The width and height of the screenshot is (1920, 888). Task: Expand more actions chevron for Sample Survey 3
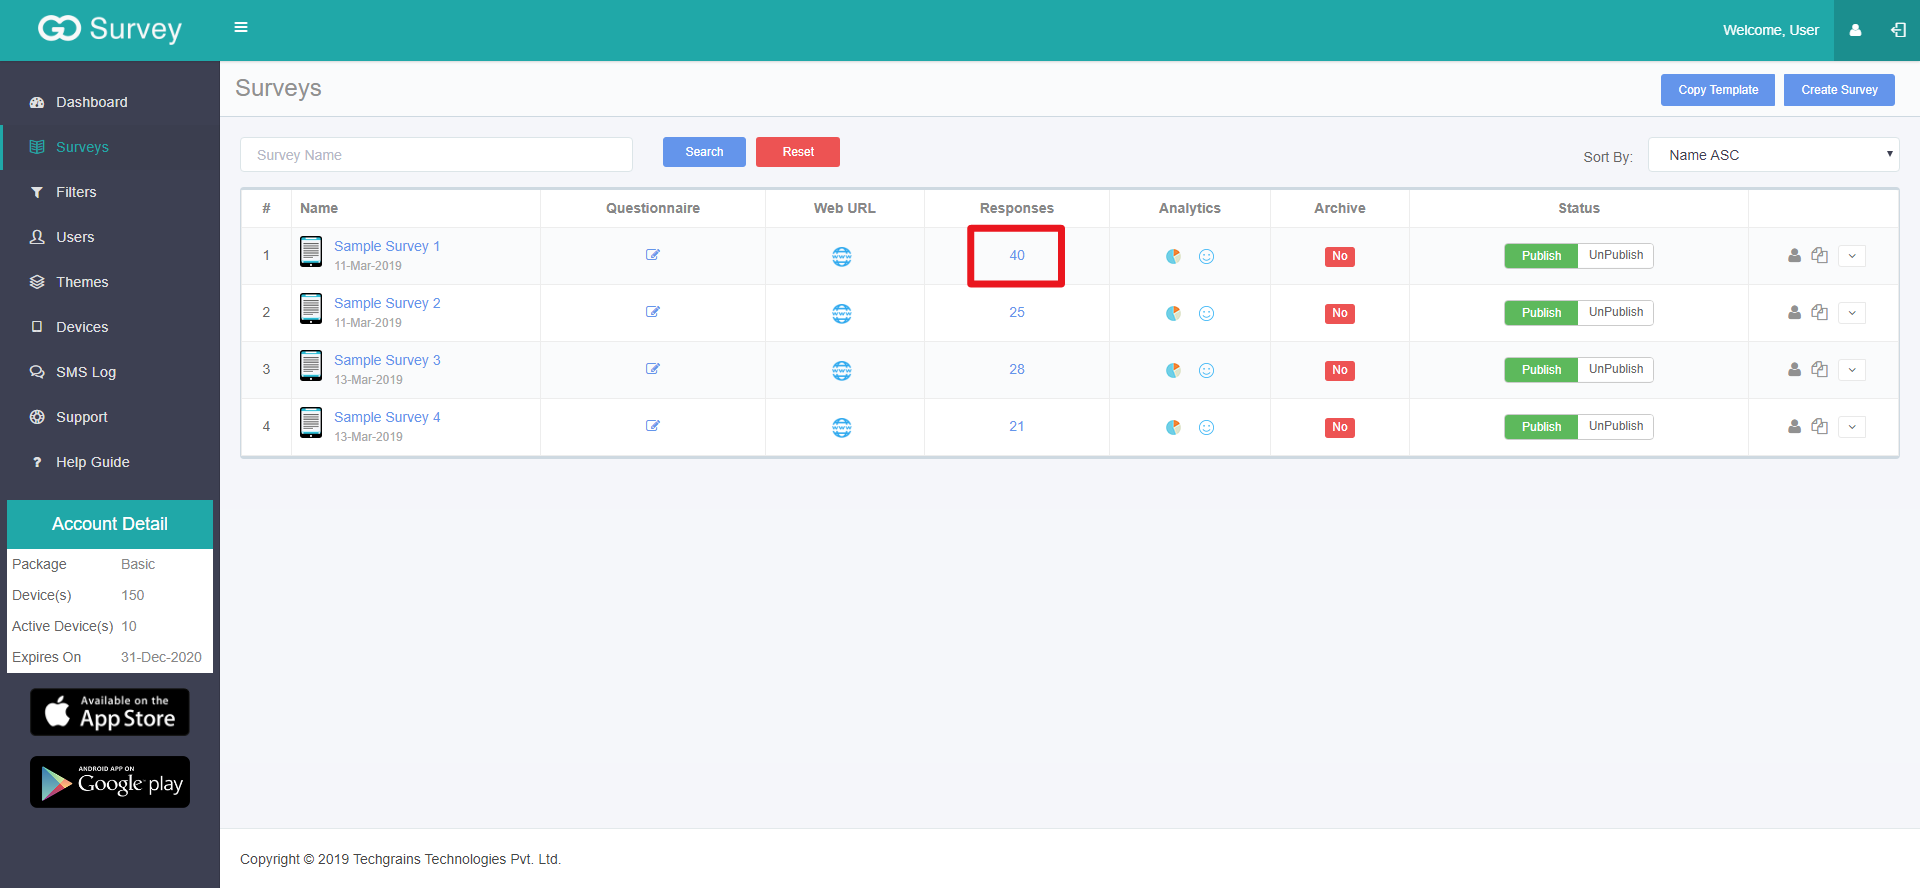pyautogui.click(x=1852, y=370)
